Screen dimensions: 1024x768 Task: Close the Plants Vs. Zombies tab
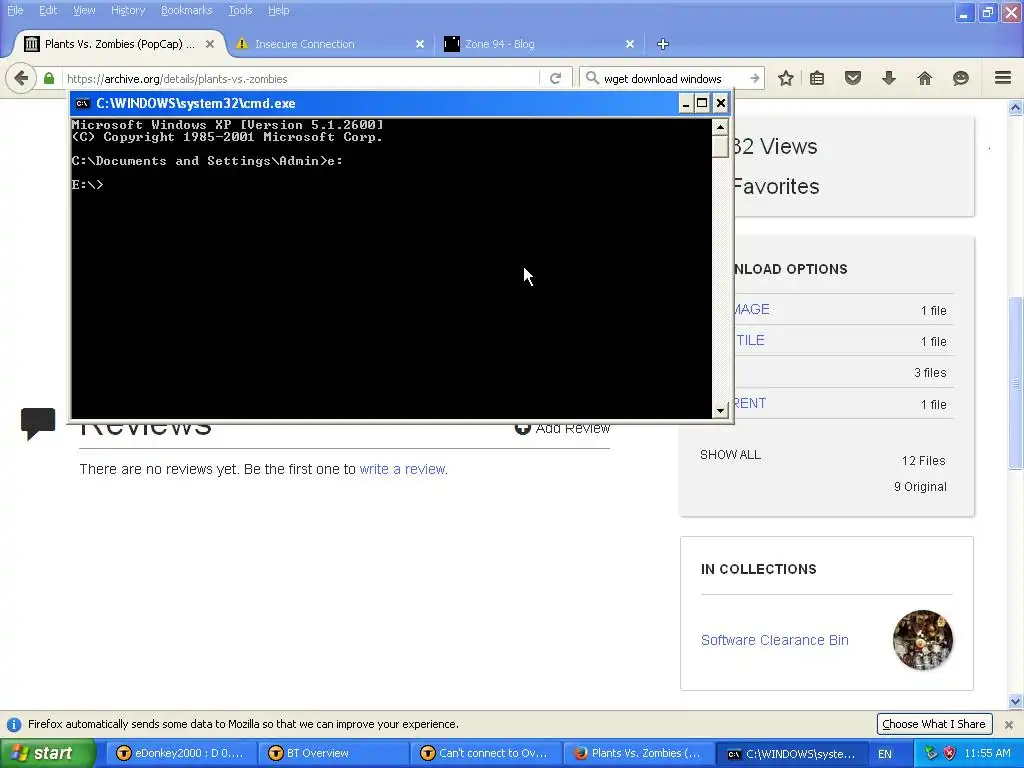tap(210, 44)
